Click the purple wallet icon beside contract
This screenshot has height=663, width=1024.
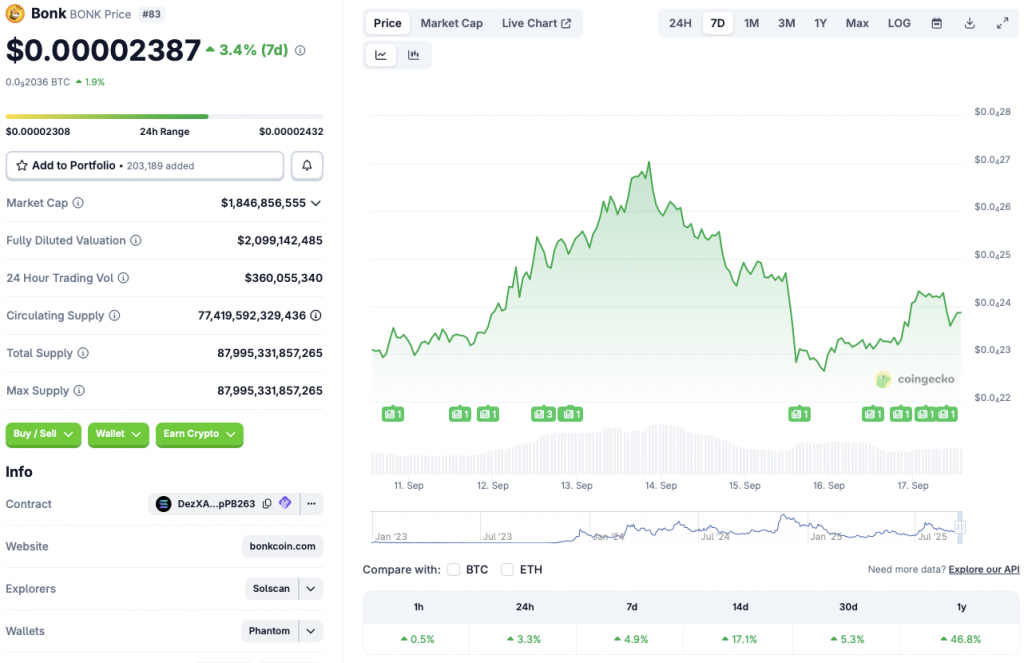point(285,503)
